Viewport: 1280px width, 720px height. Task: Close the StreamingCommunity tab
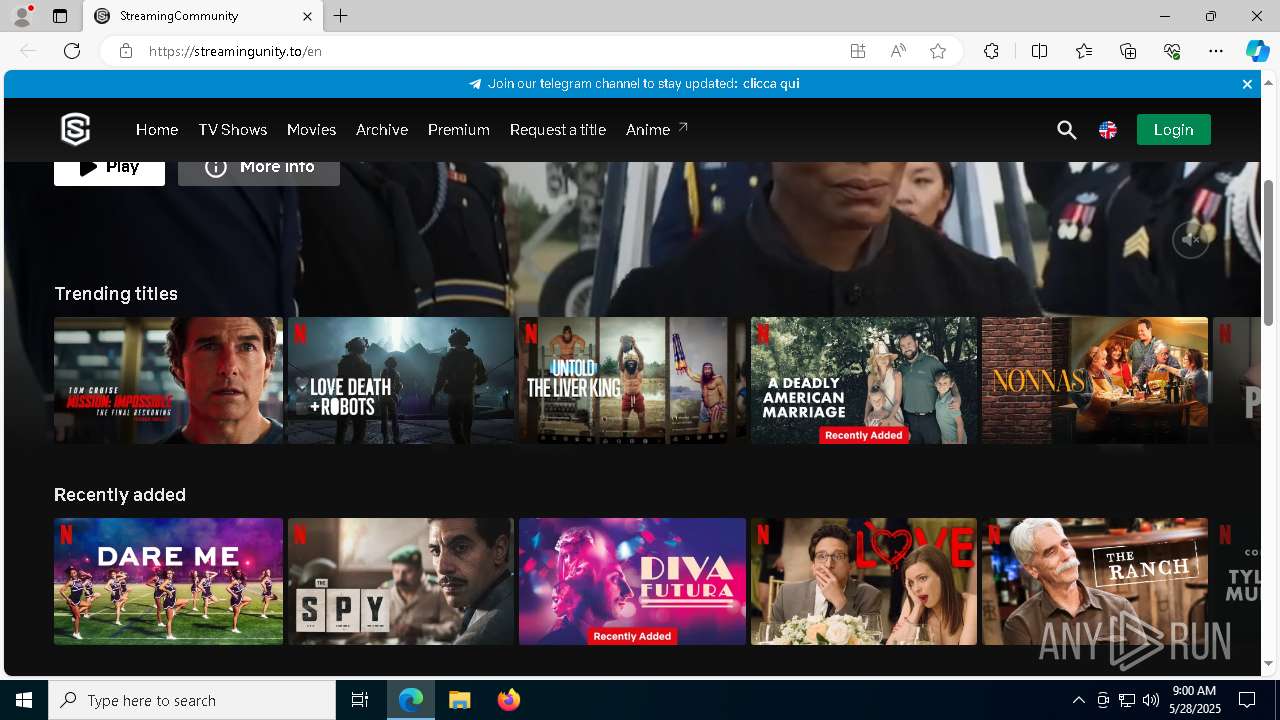(x=307, y=16)
